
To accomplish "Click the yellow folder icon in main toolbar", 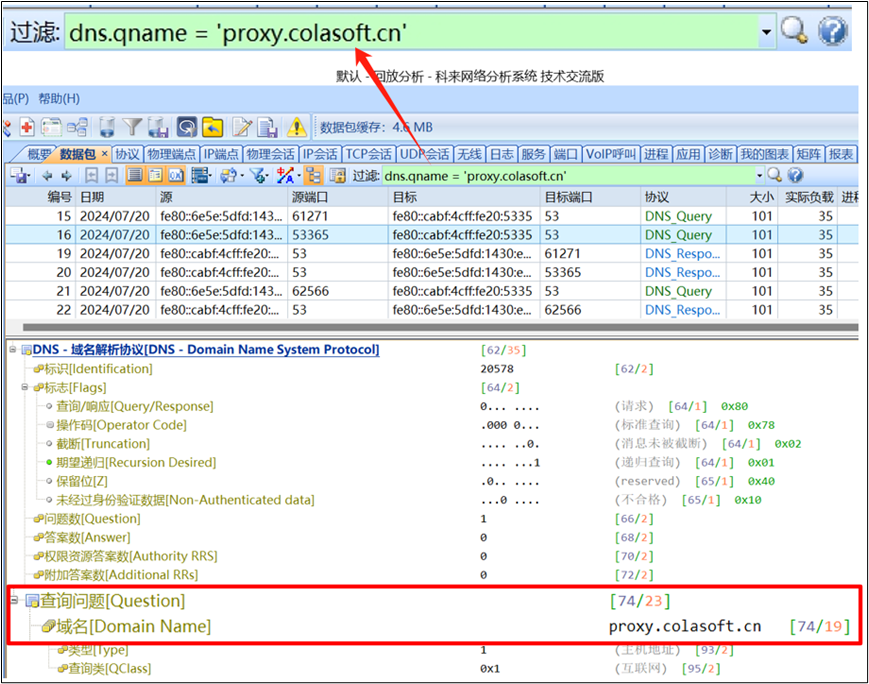I will click(212, 127).
